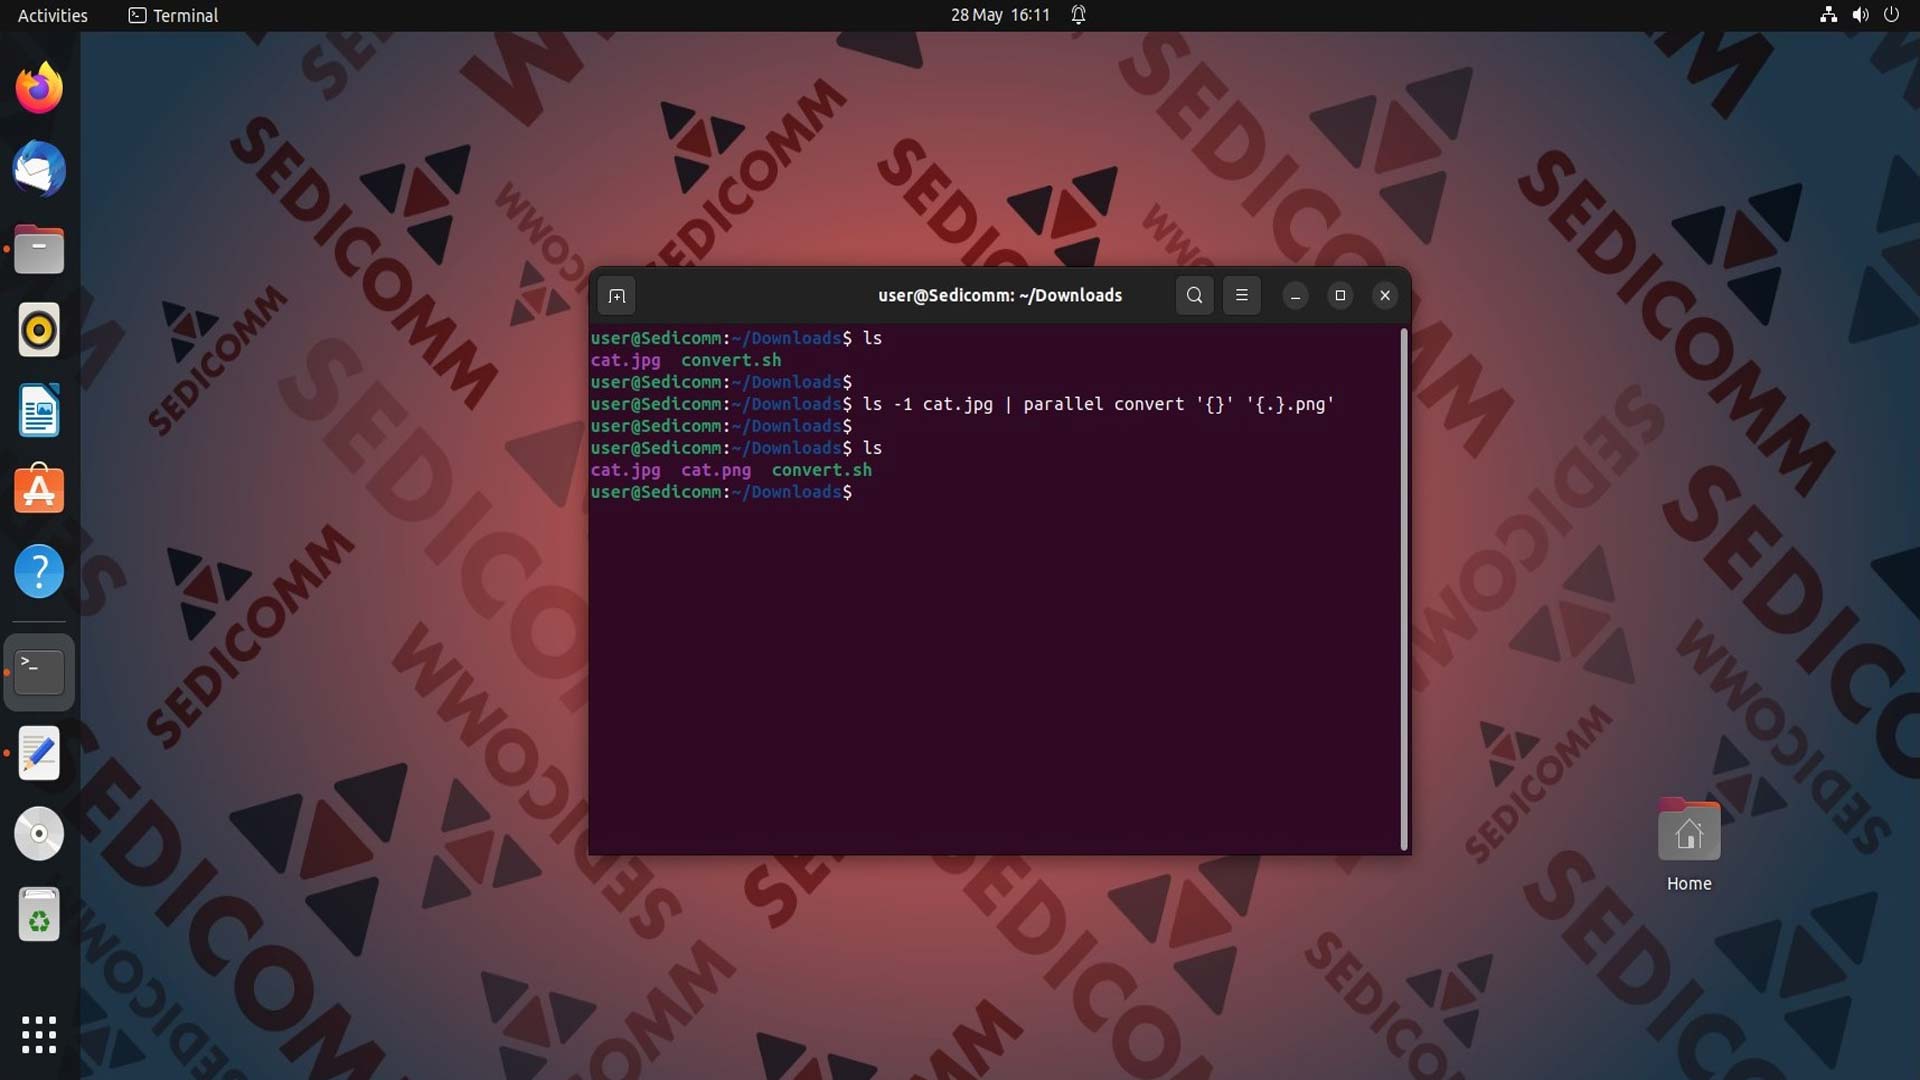
Task: Click the notification bell icon in the top bar
Action: [1079, 15]
